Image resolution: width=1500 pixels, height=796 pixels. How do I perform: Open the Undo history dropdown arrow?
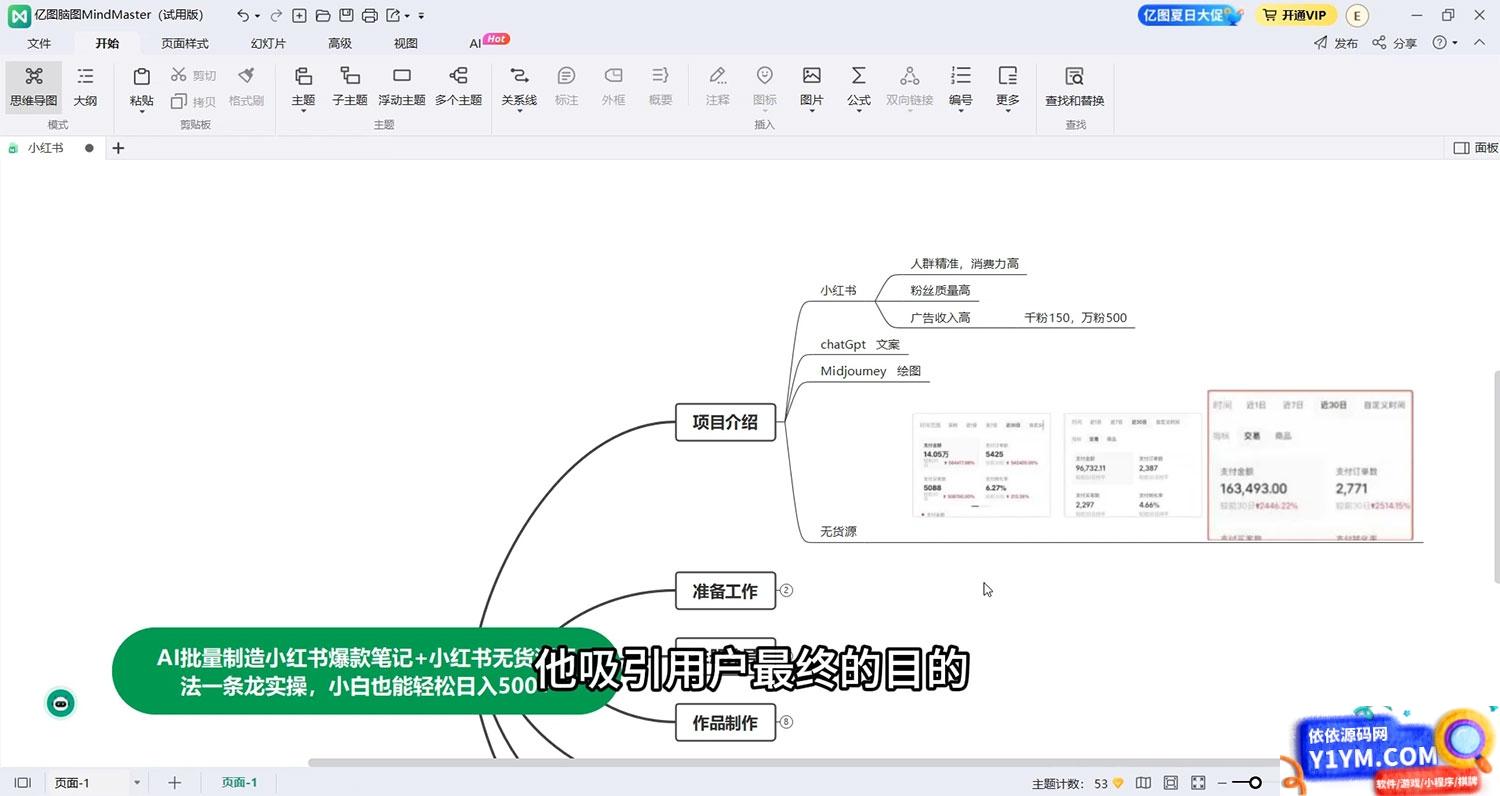pos(258,16)
